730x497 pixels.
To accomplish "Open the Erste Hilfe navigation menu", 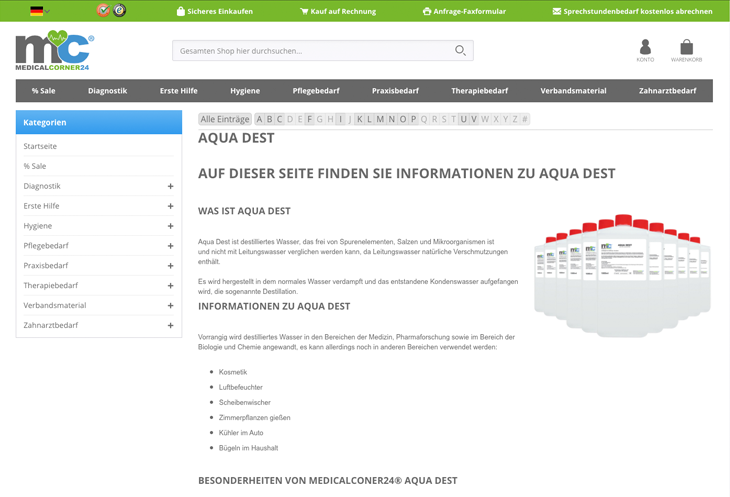I will pos(178,91).
